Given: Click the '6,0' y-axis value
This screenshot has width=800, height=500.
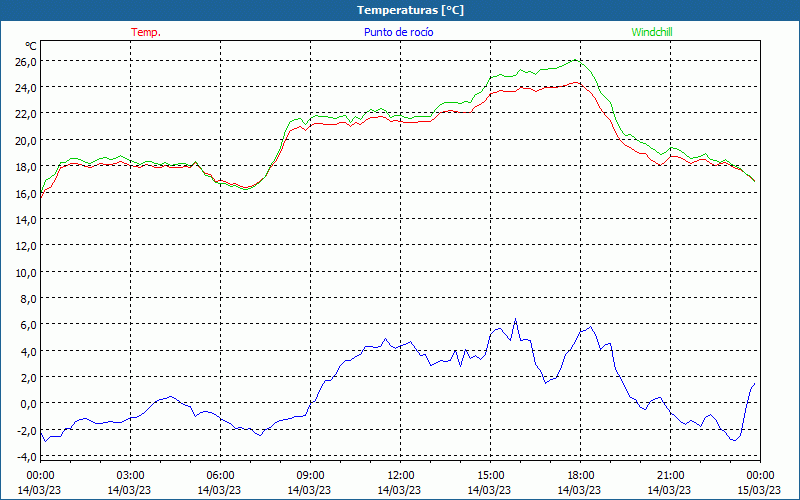Looking at the screenshot, I should (29, 325).
